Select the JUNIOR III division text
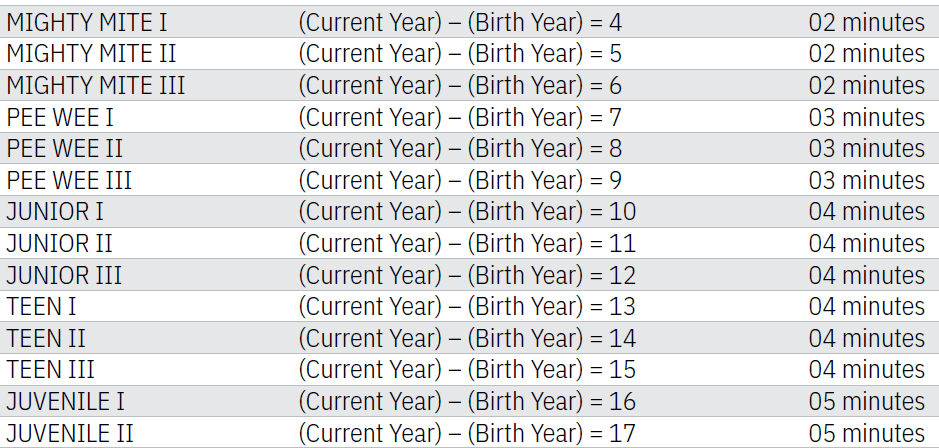Screen dimensions: 939x448 (64, 276)
